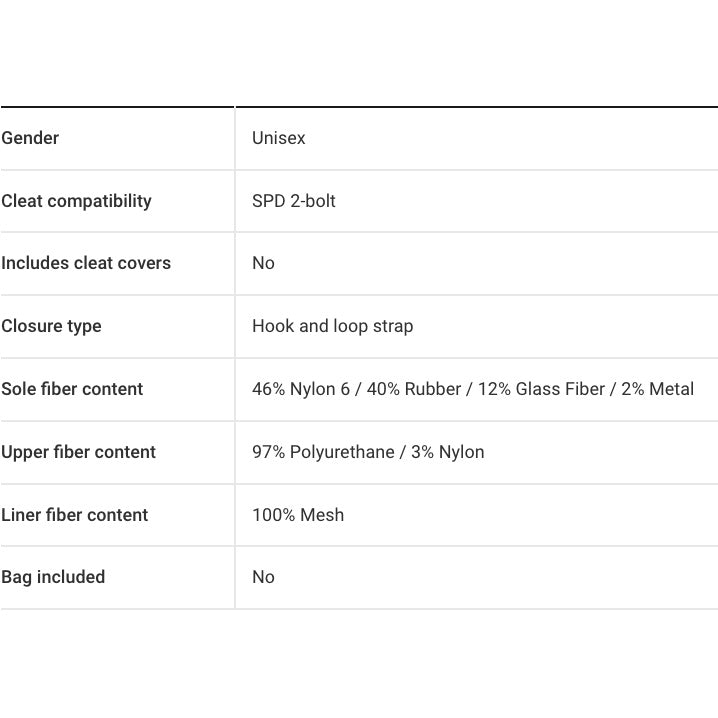Click the Closure type label
The image size is (718, 718).
(51, 326)
